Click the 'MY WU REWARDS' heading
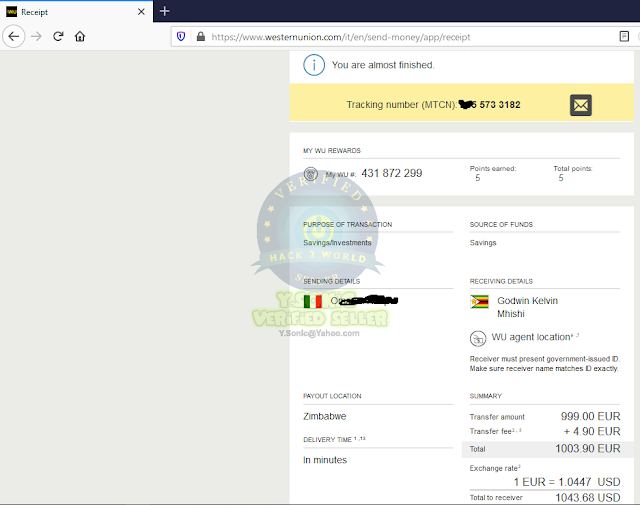The image size is (640, 505). click(332, 151)
